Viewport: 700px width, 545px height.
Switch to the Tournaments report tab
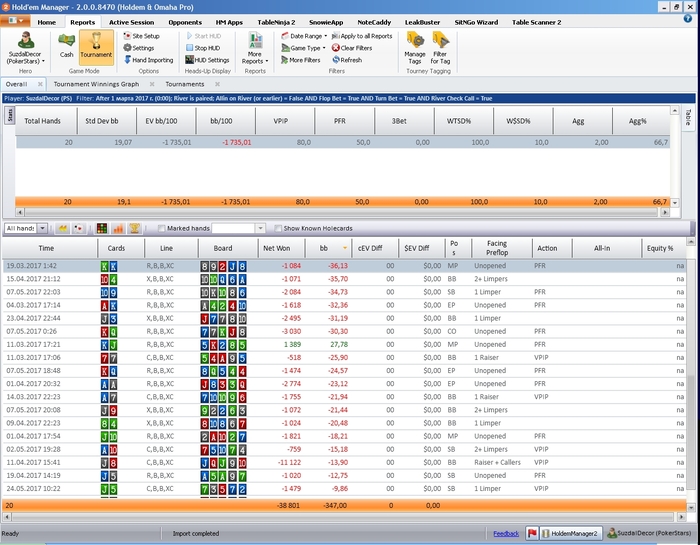[185, 84]
